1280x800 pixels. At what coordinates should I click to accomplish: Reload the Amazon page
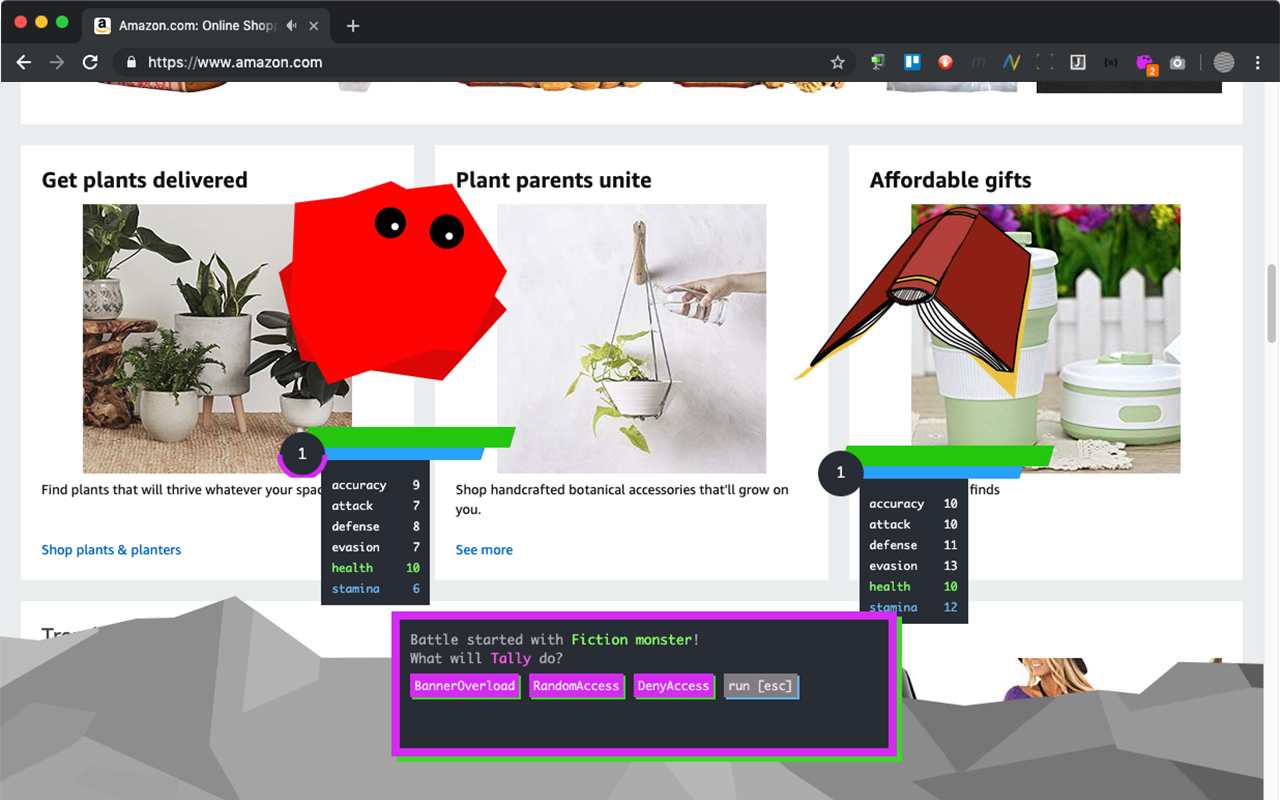(x=90, y=62)
